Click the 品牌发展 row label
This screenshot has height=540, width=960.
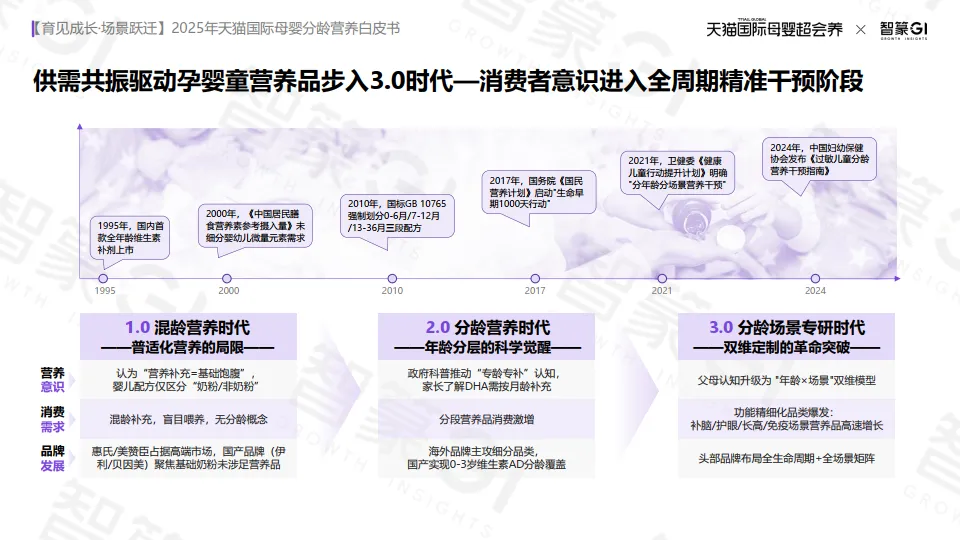point(53,459)
